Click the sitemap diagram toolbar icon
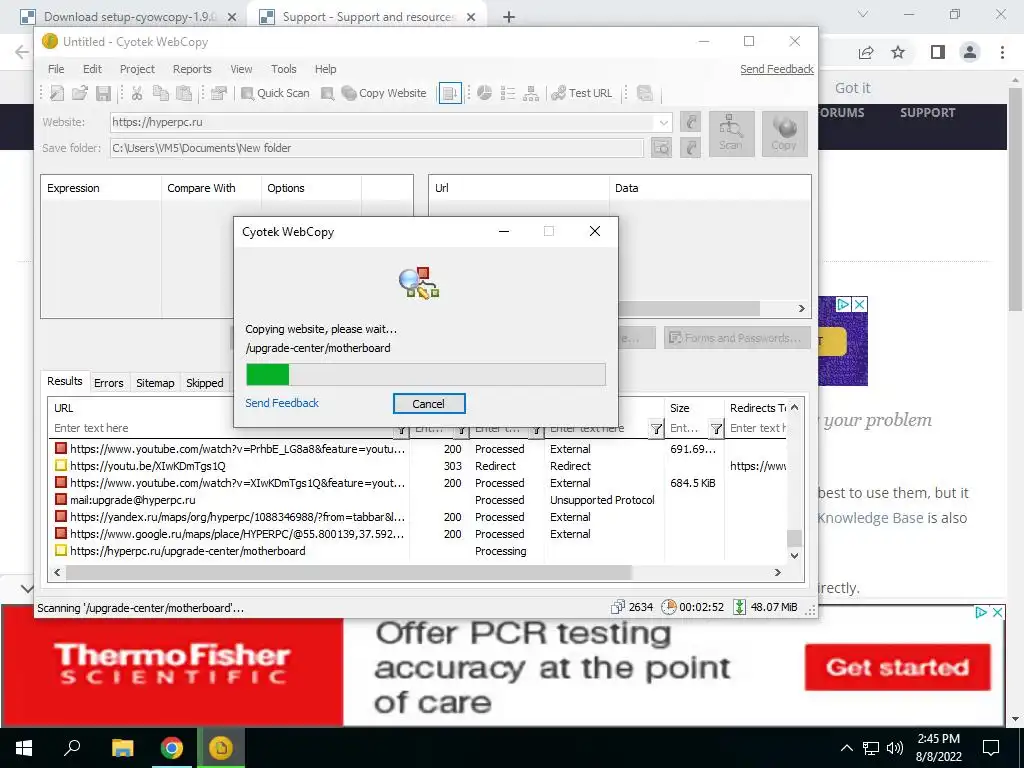1024x768 pixels. [x=531, y=93]
